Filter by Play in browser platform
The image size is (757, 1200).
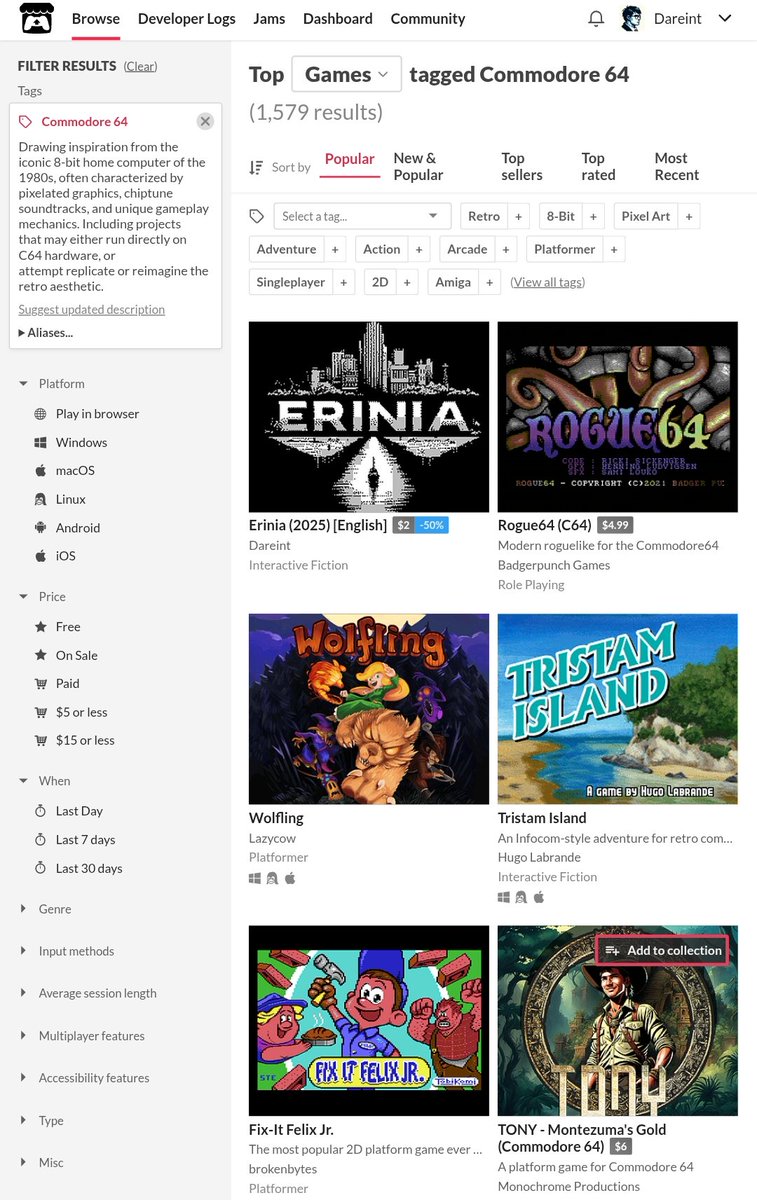86,414
